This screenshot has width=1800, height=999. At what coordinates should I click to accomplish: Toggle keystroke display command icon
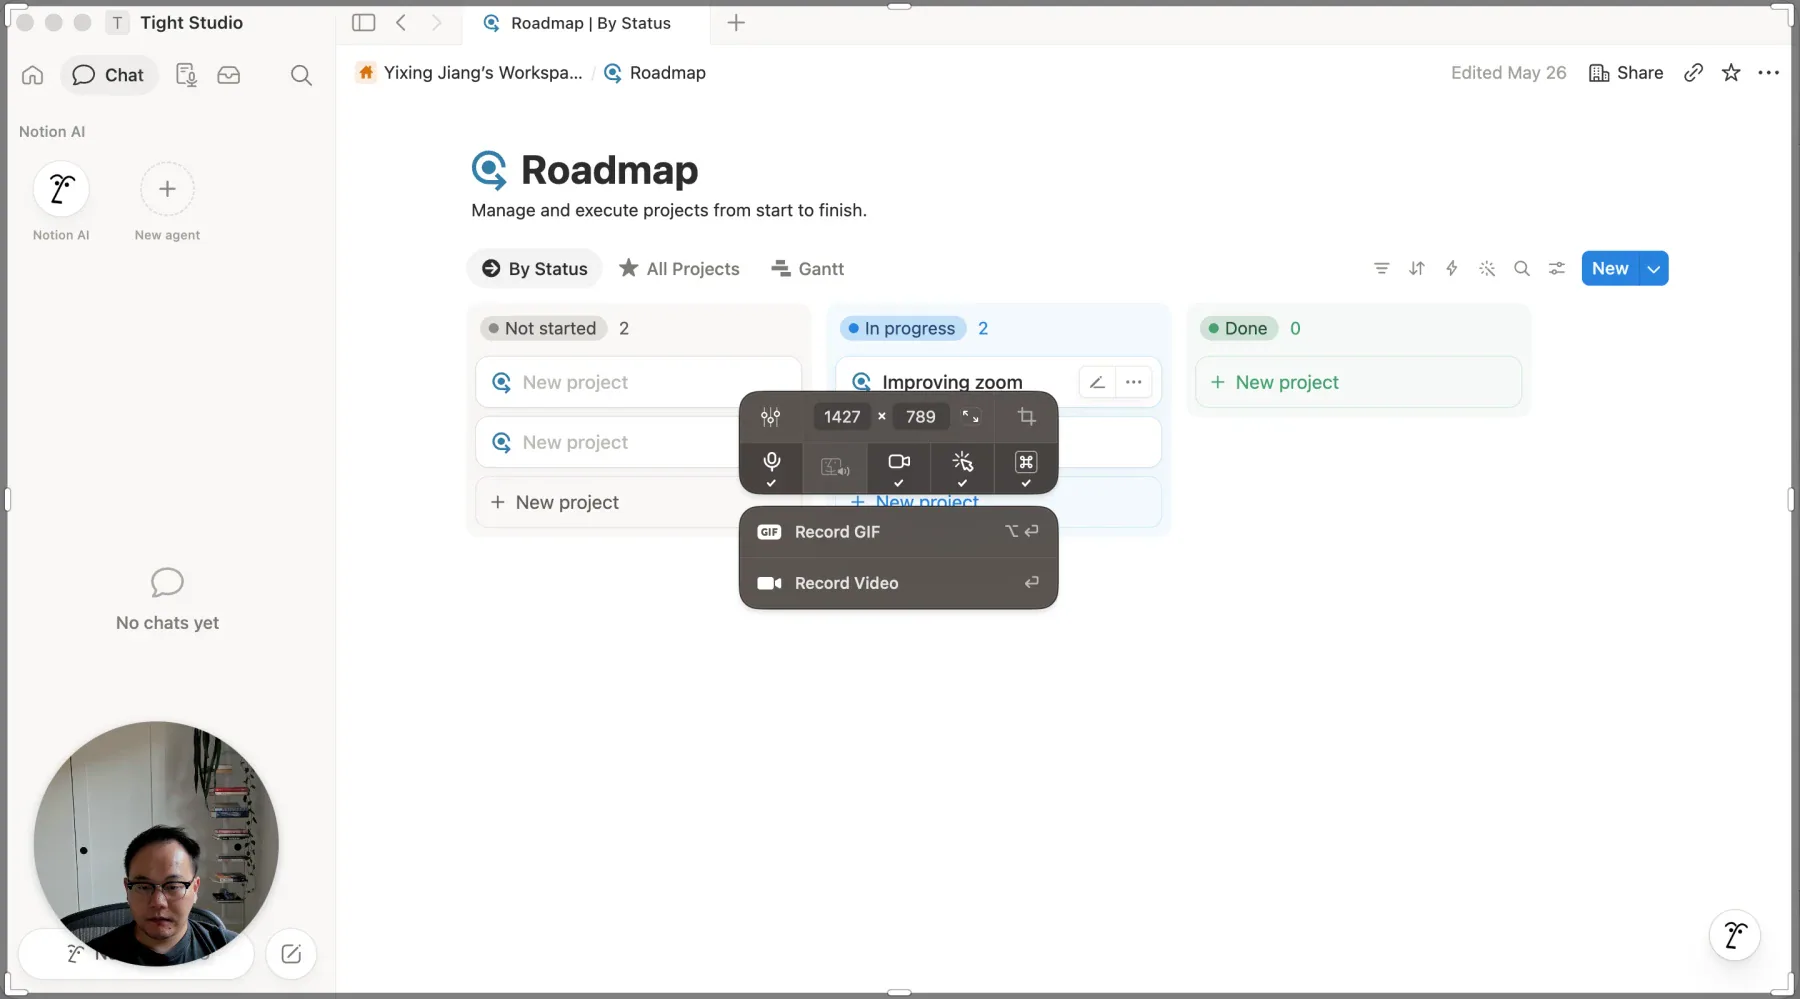(1026, 468)
